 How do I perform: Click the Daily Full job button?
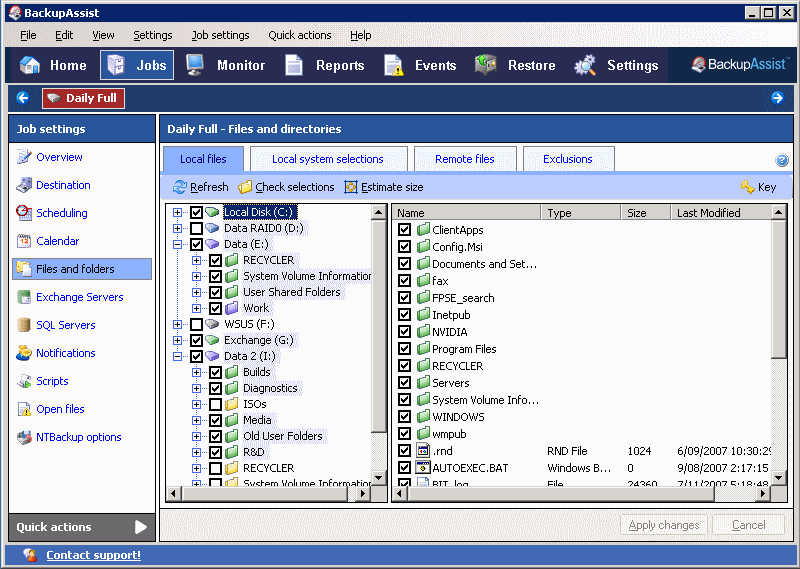tap(83, 98)
